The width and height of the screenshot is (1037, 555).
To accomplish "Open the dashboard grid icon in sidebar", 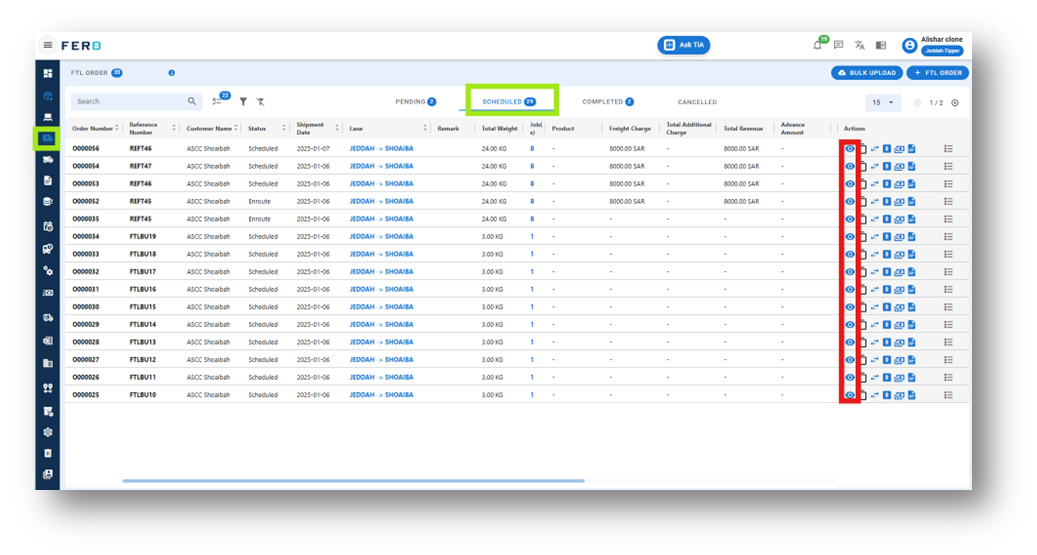I will tap(48, 73).
